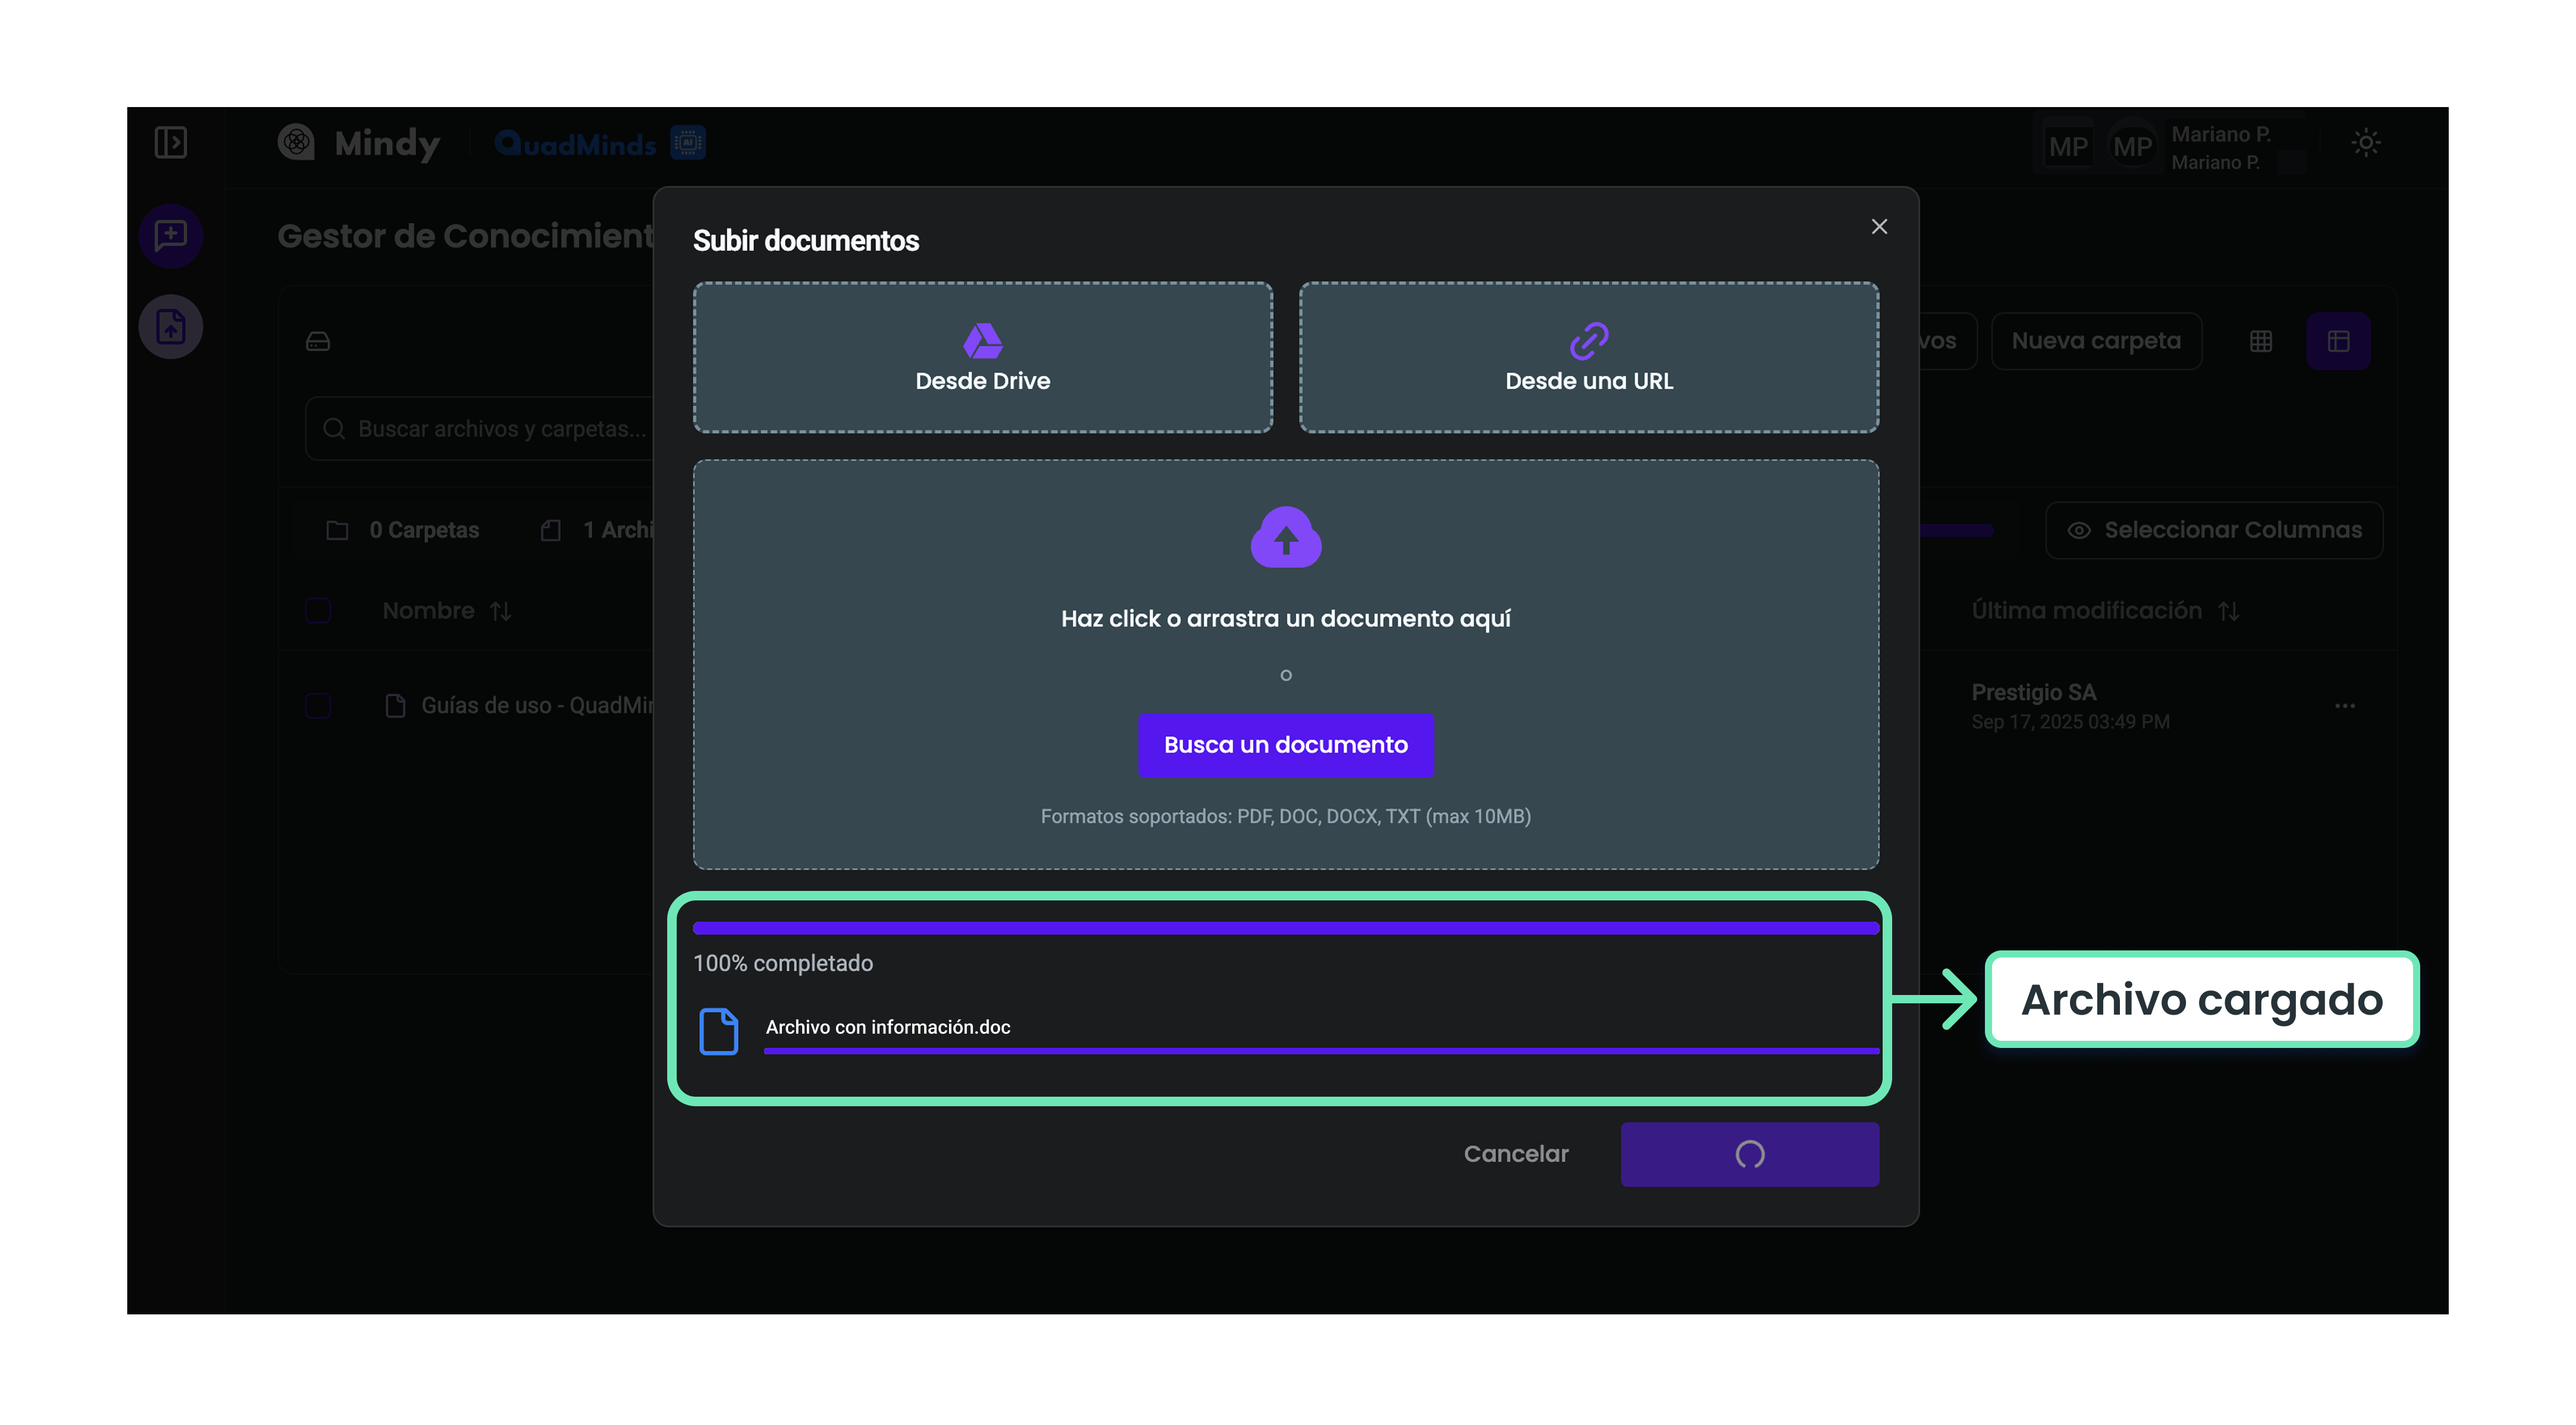Open the document manager sidebar icon
The image size is (2576, 1425).
tap(171, 327)
